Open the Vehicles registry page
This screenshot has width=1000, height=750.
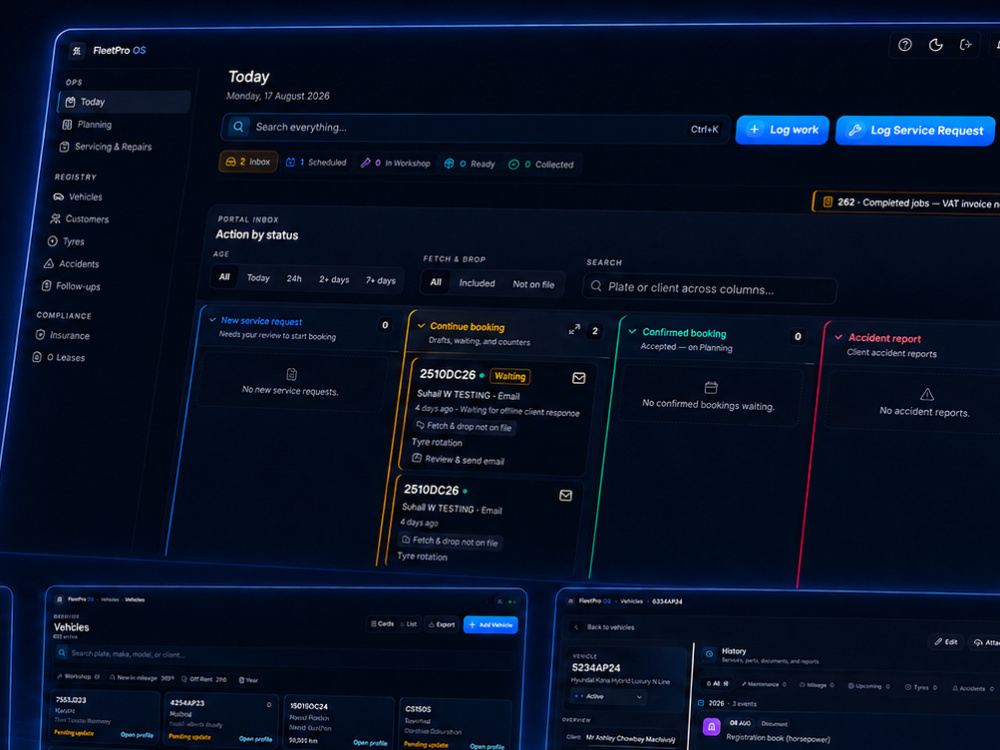78,197
